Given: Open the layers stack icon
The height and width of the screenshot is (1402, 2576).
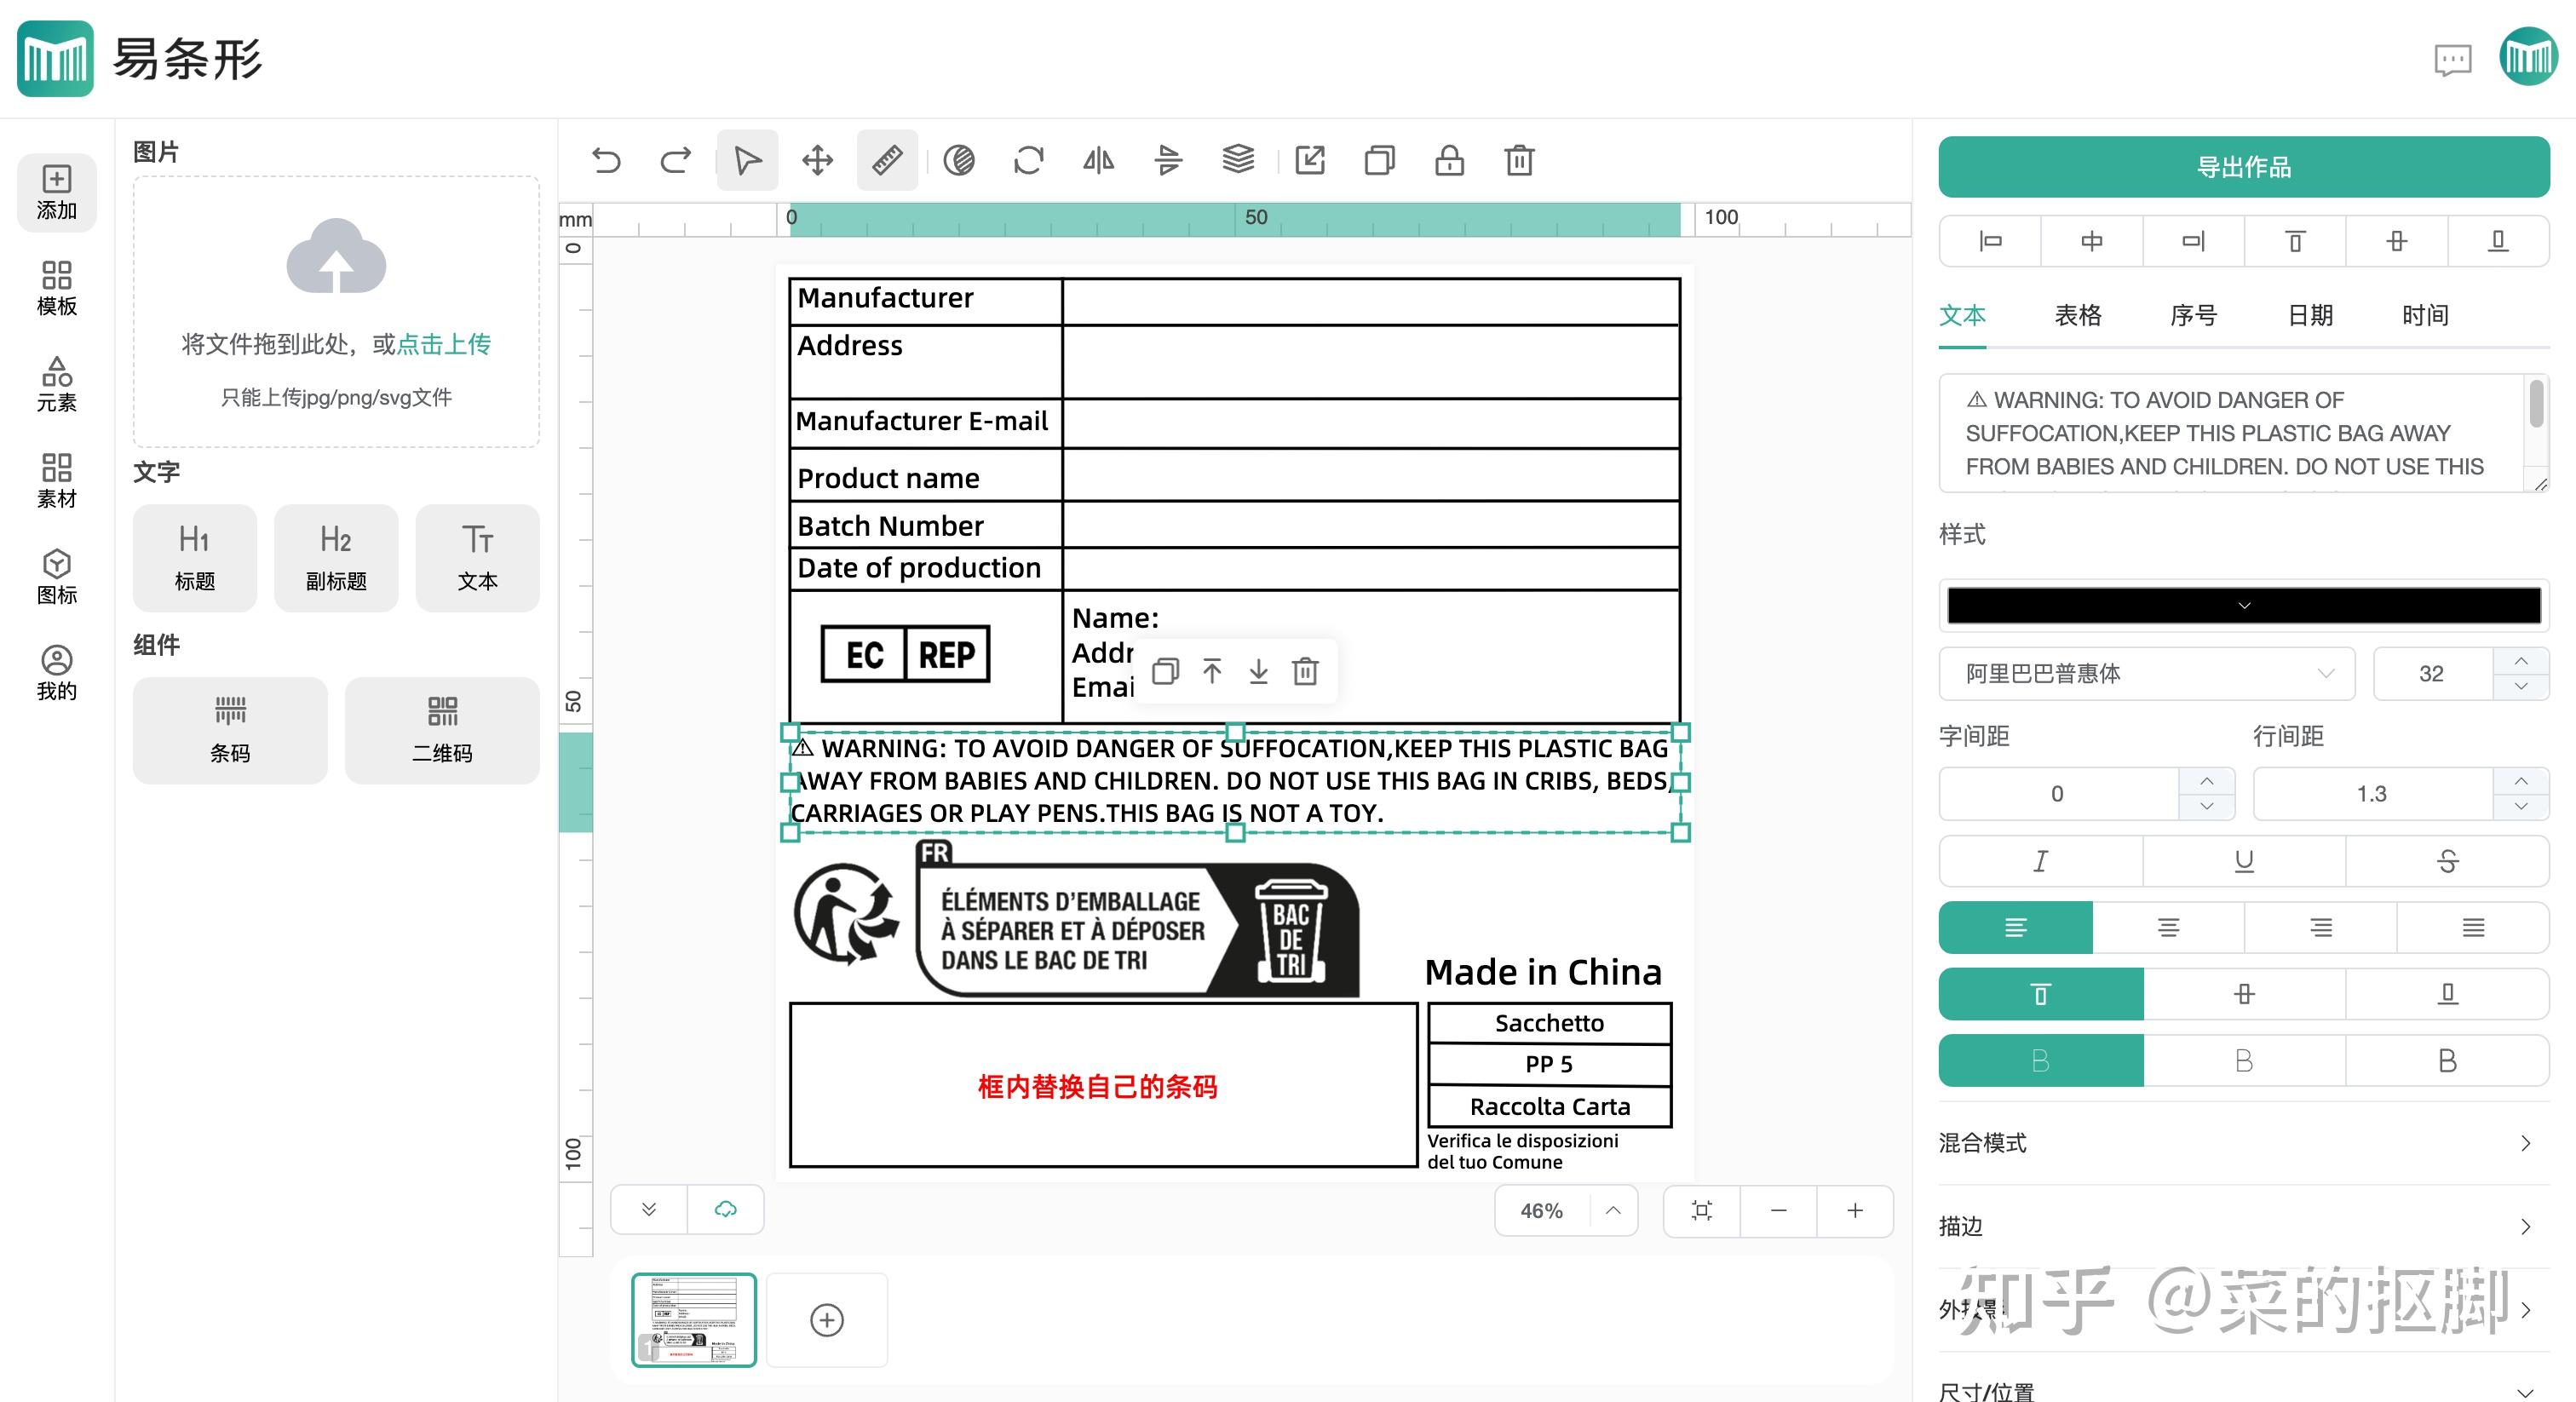Looking at the screenshot, I should (x=1238, y=160).
